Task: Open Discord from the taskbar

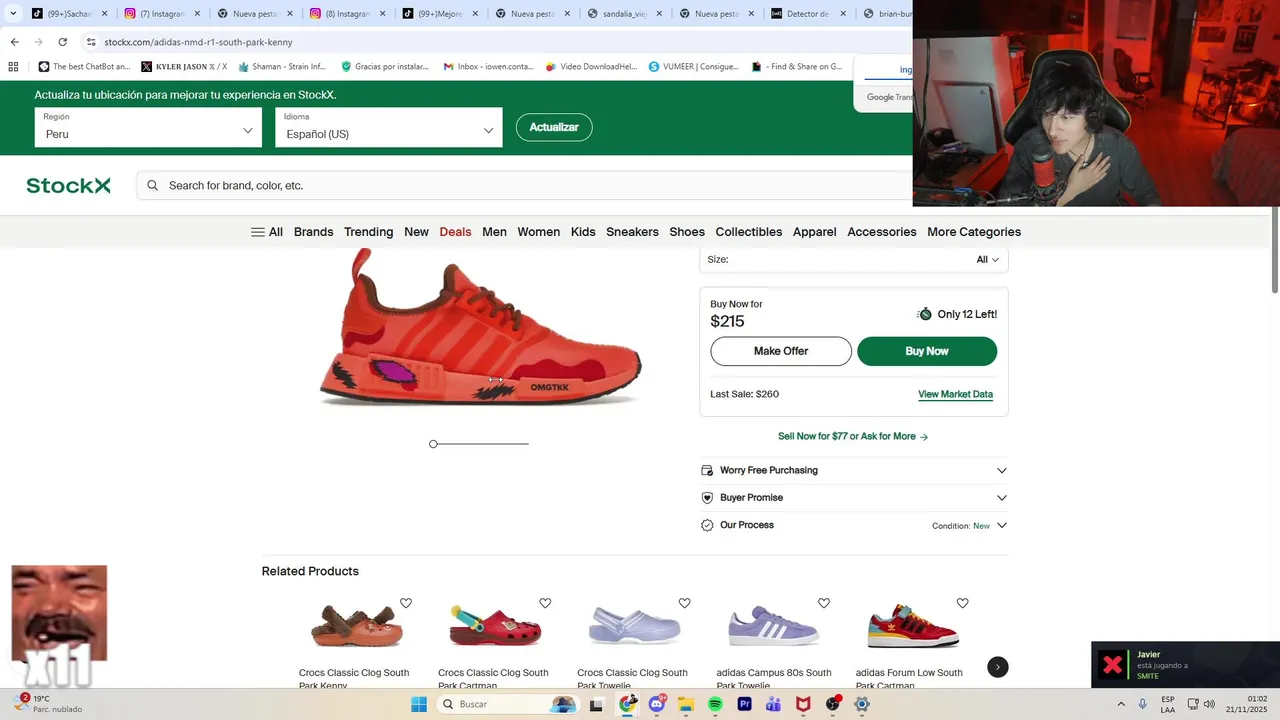Action: tap(657, 704)
